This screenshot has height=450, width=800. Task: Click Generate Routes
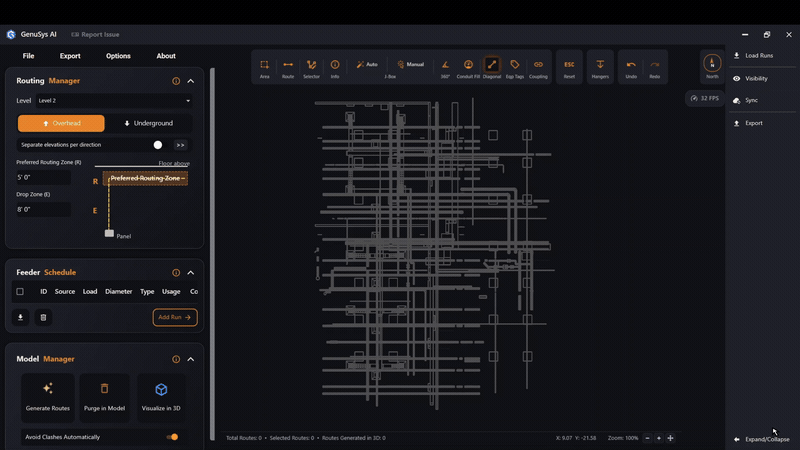point(48,397)
